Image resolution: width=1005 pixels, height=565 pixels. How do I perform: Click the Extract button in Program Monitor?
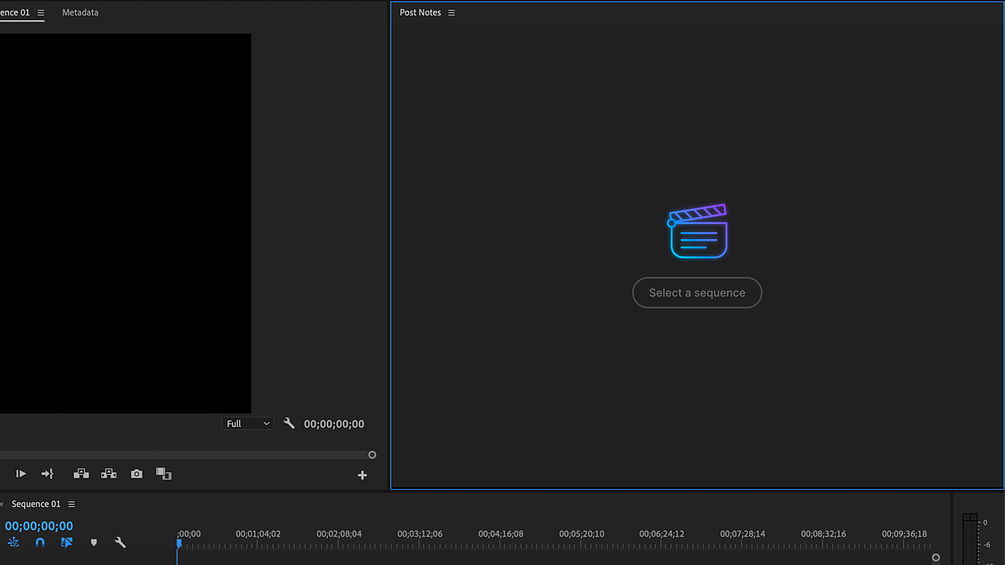109,474
